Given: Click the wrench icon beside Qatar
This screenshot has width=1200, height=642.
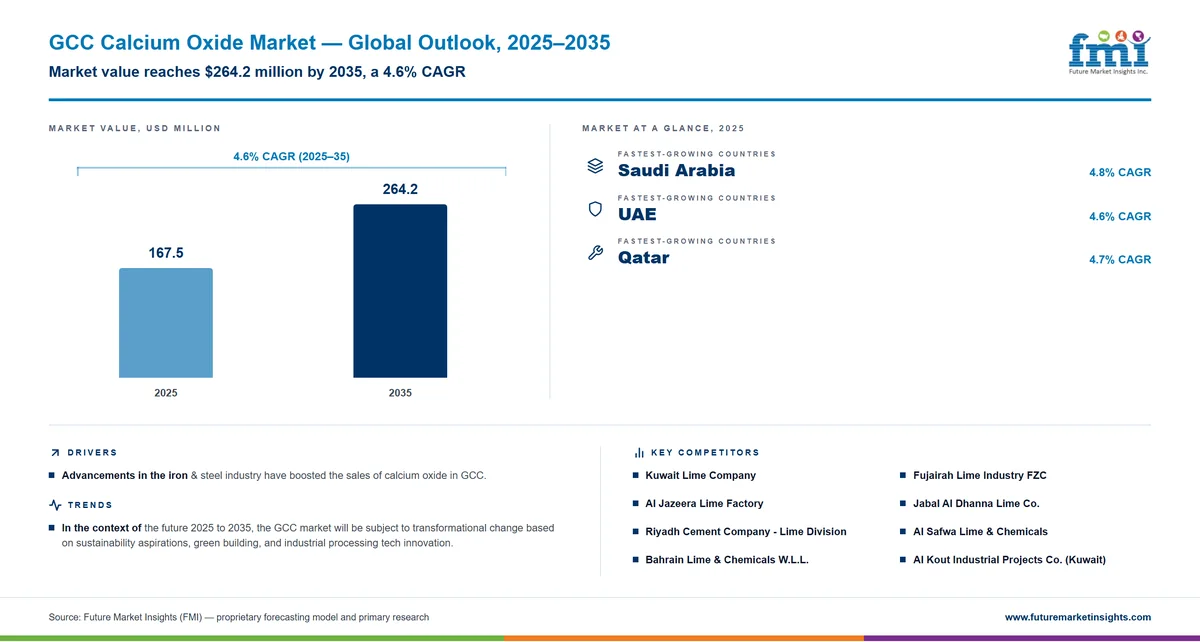Looking at the screenshot, I should (x=595, y=253).
